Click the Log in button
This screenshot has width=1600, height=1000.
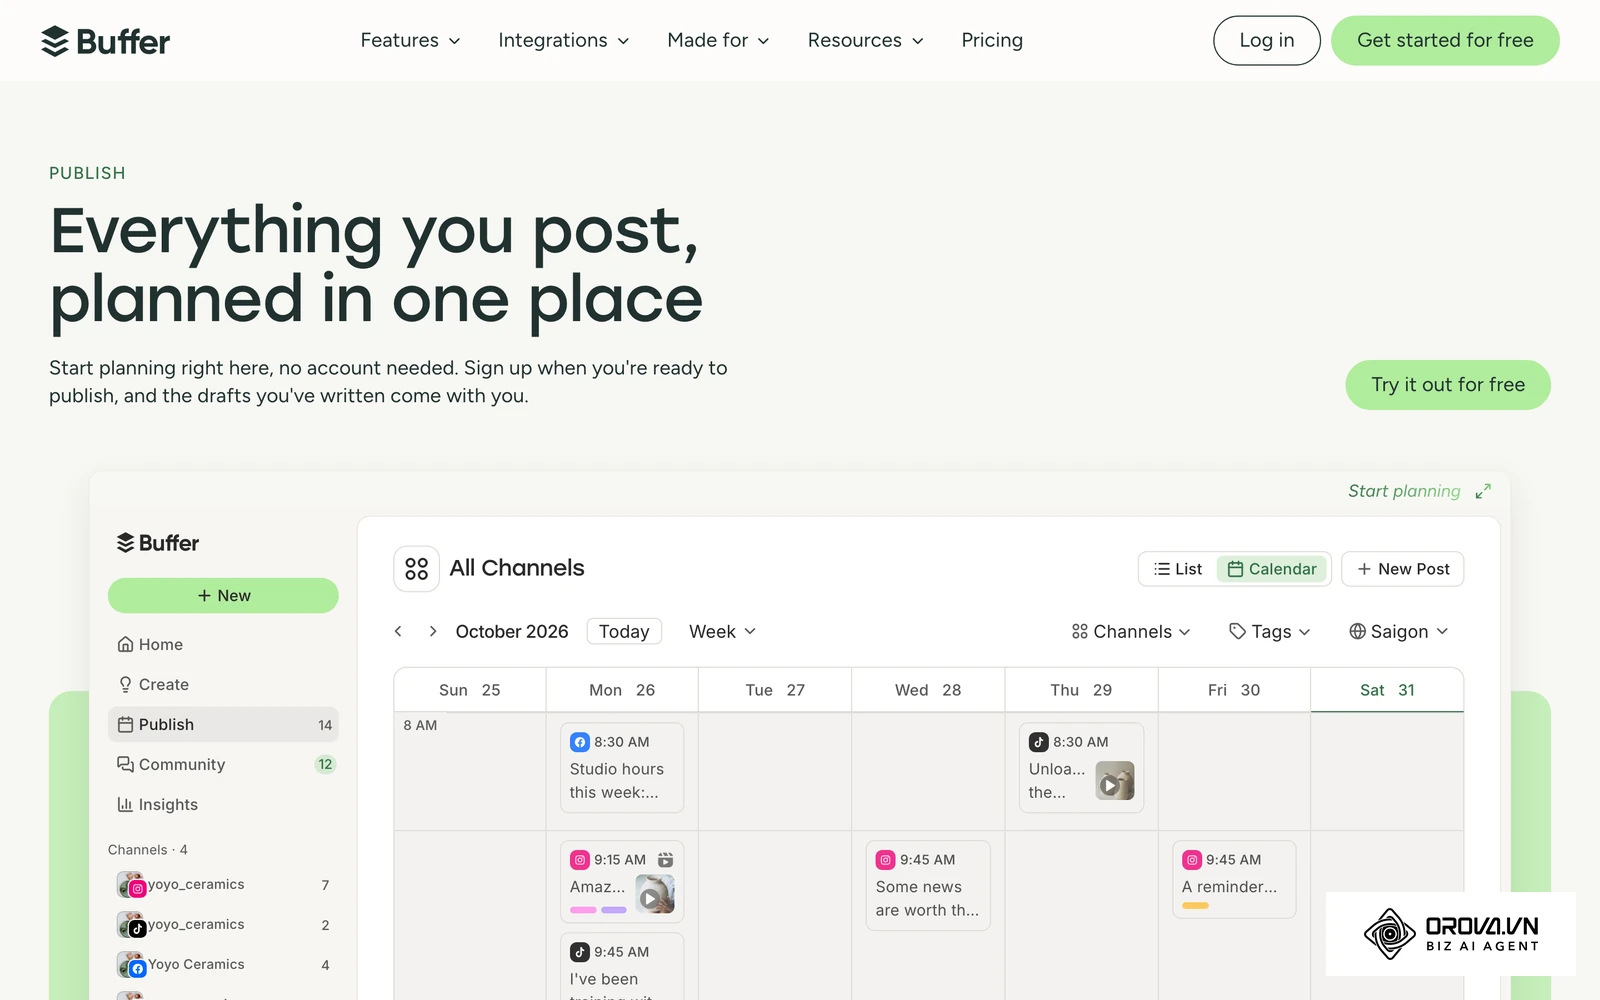(x=1267, y=40)
